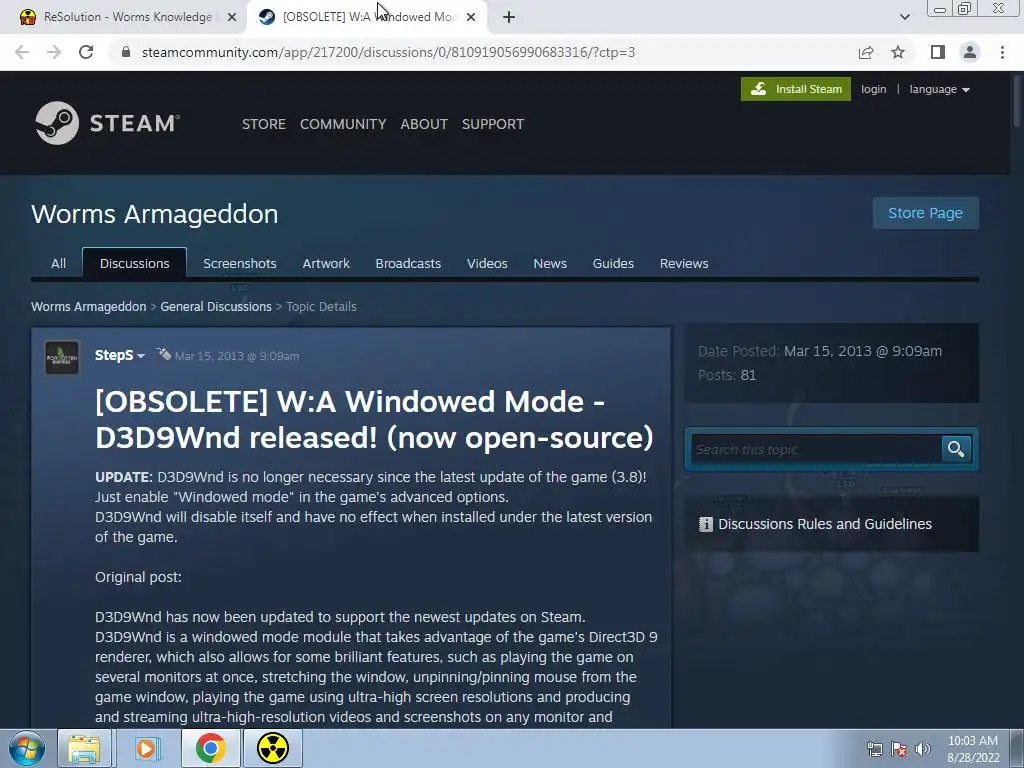Reload the Steam discussion page
This screenshot has width=1024, height=768.
[x=86, y=52]
